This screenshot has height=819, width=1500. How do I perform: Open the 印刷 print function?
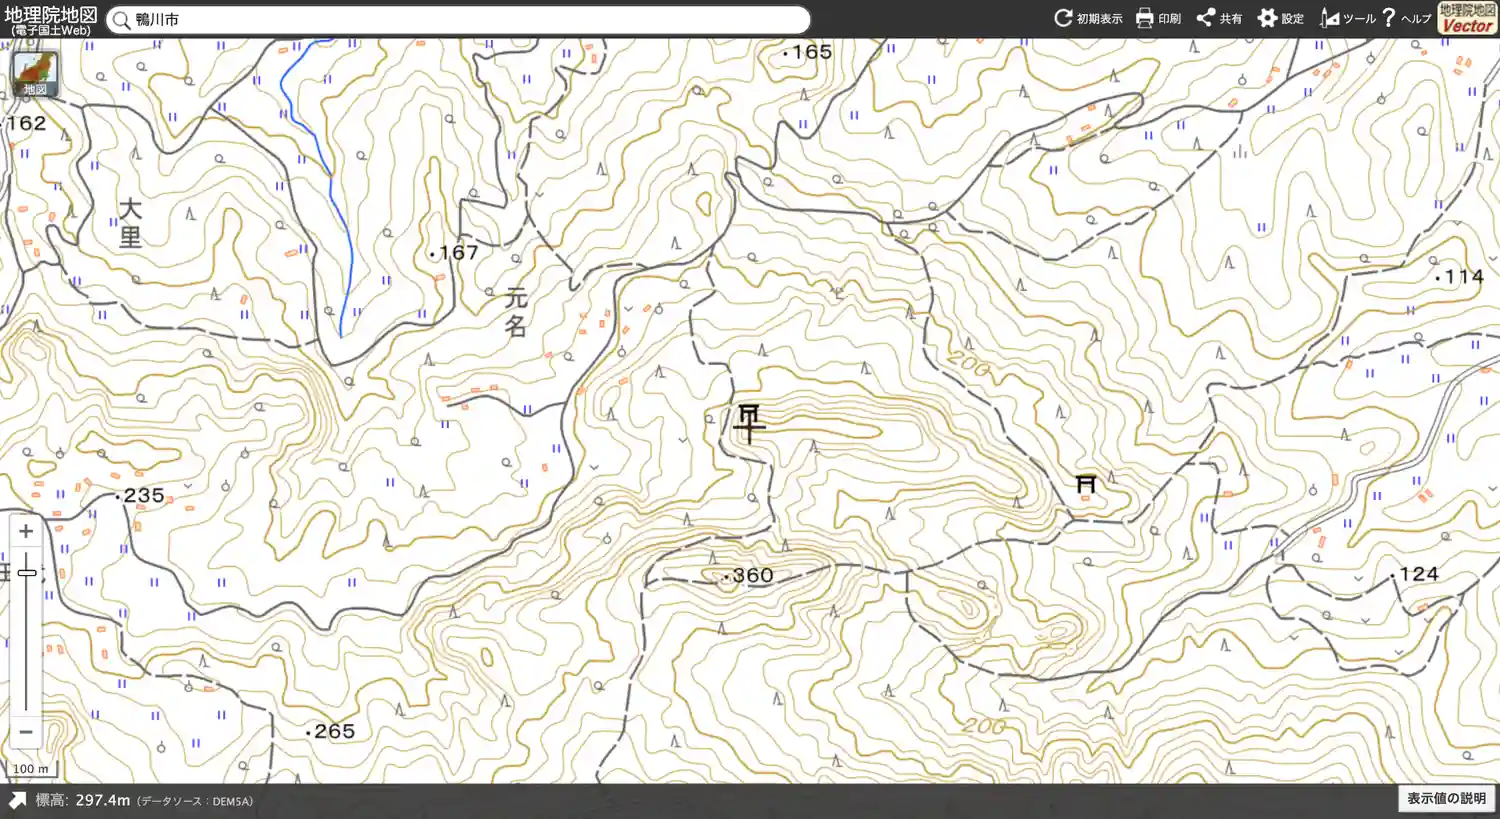[1158, 18]
